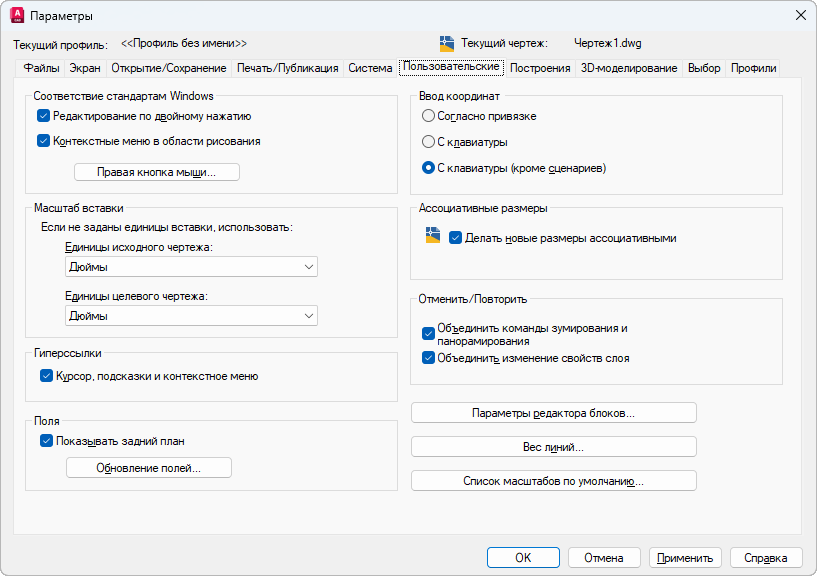
Task: Toggle the combine layer property changes checkbox
Action: (x=429, y=358)
